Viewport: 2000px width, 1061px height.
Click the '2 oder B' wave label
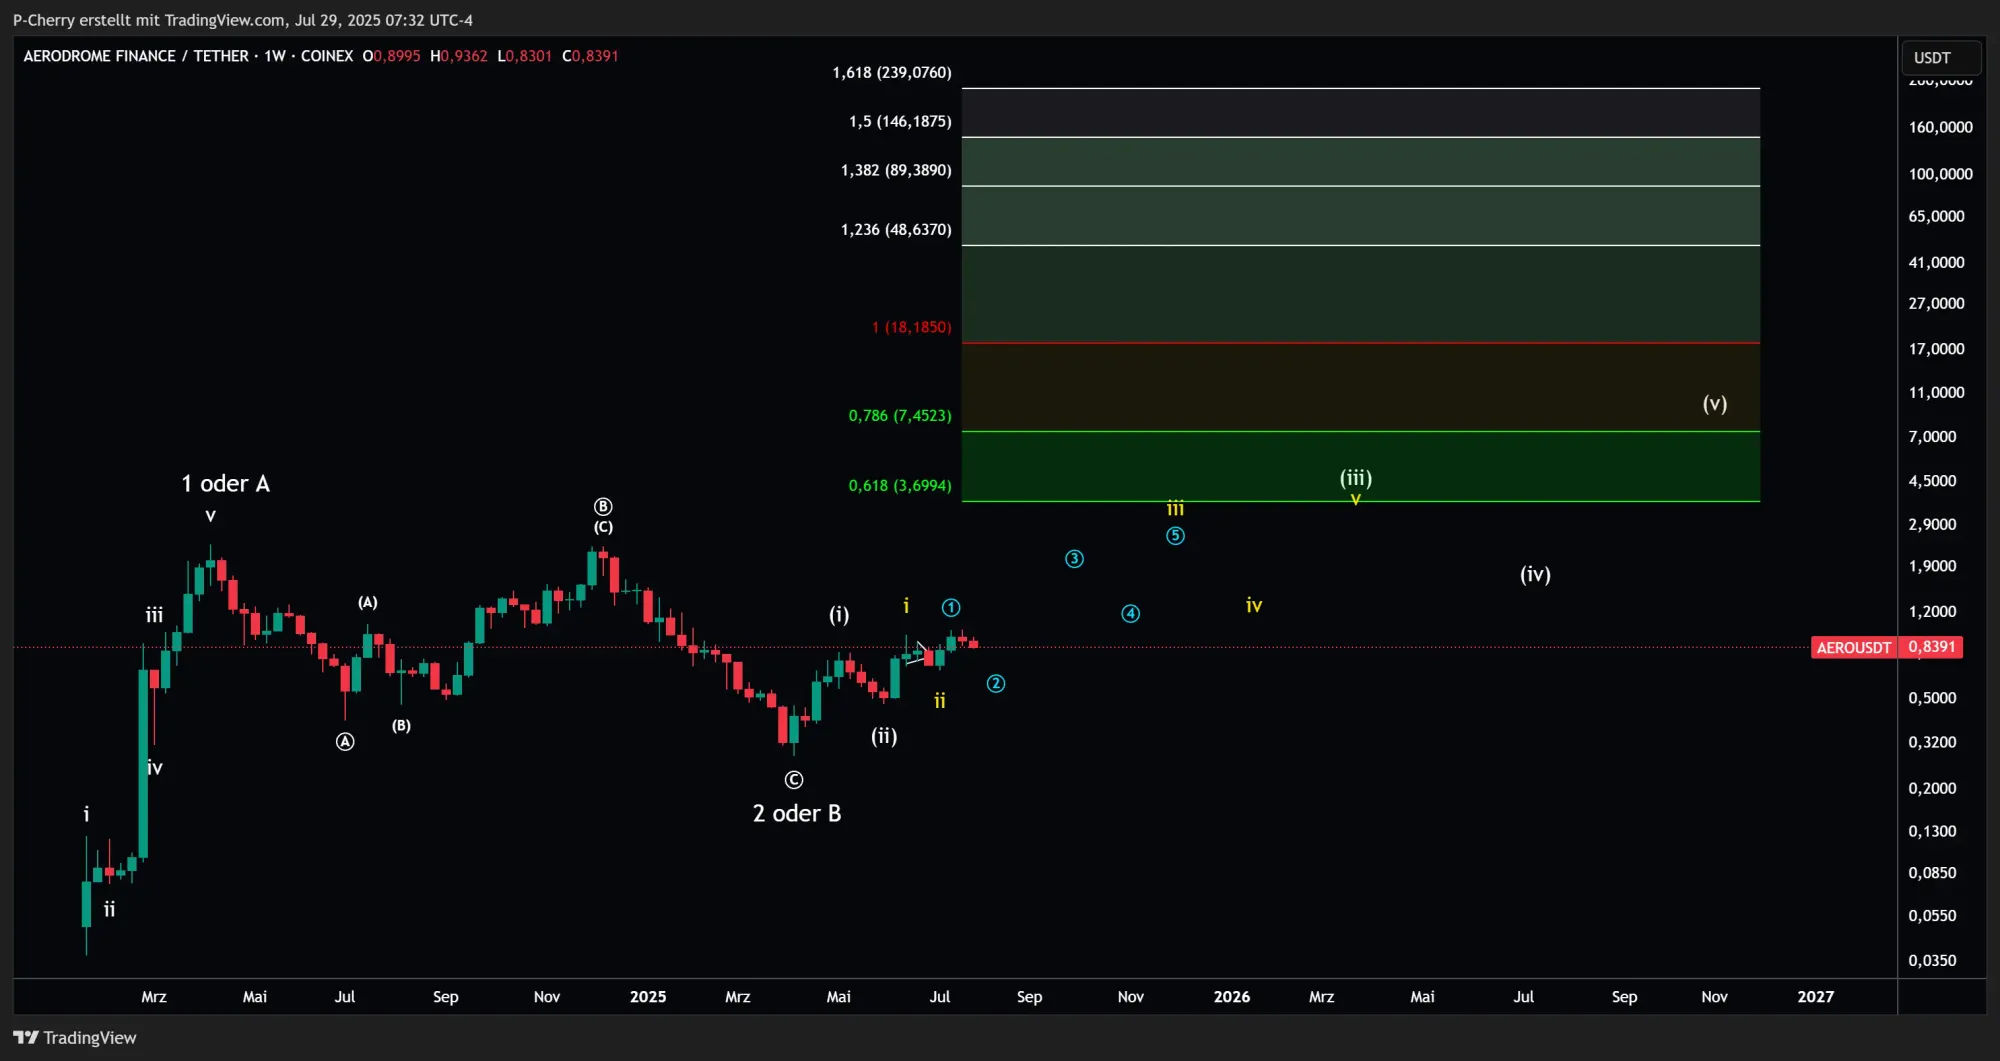(797, 813)
